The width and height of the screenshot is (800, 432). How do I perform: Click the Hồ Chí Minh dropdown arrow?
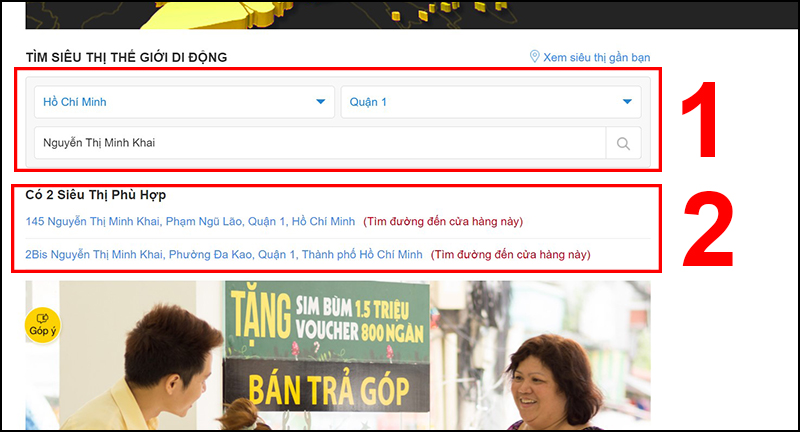point(320,102)
